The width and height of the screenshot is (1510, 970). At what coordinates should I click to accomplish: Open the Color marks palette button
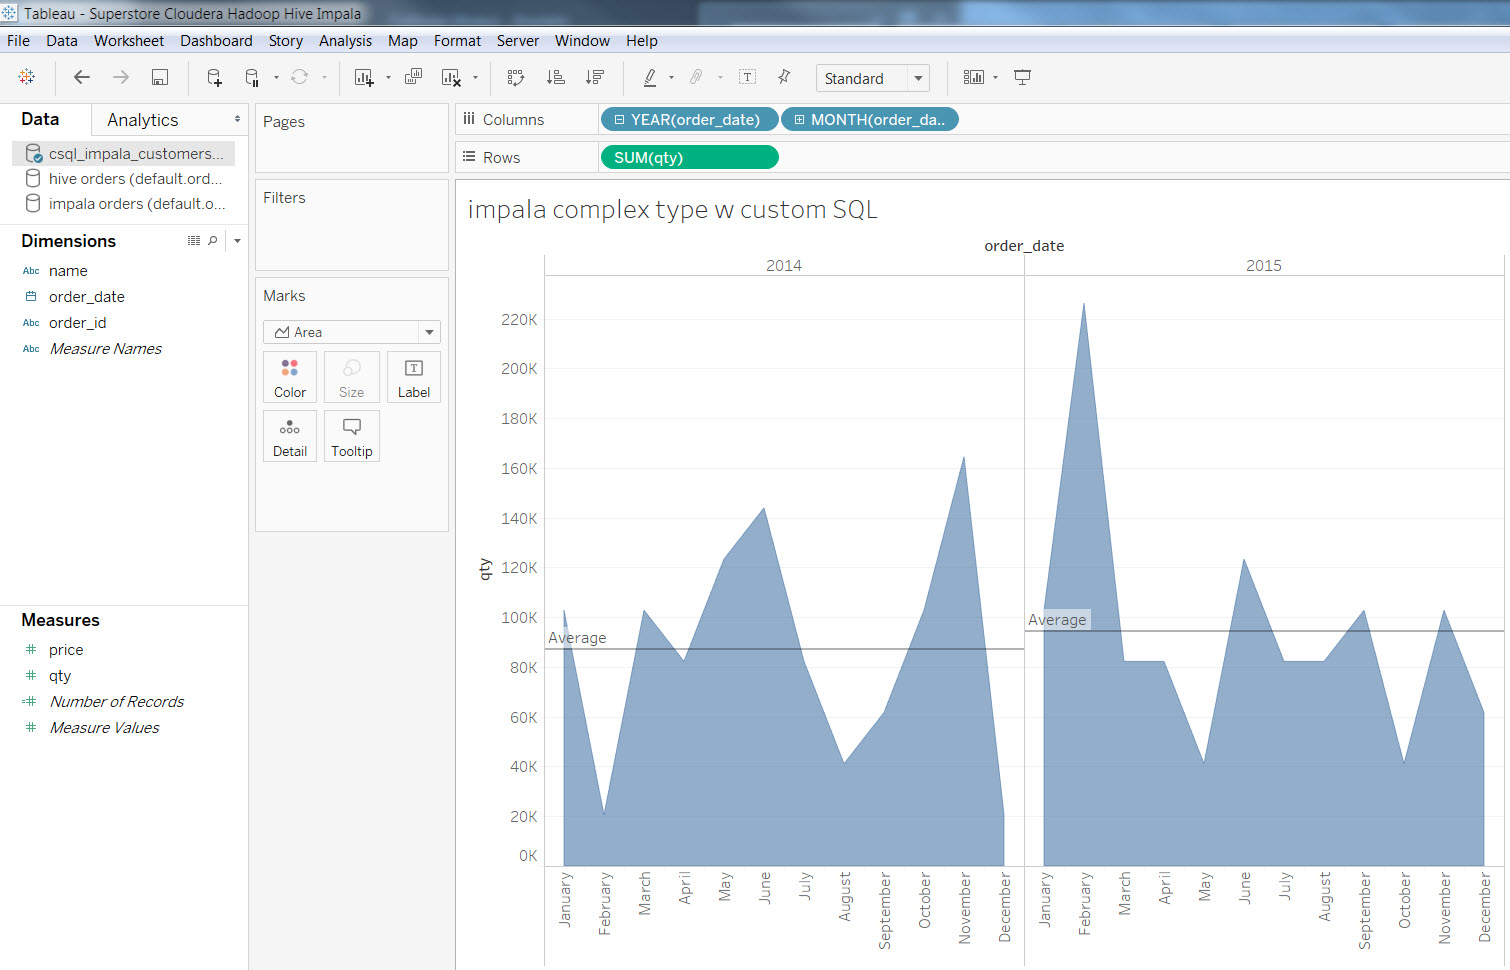click(x=290, y=377)
